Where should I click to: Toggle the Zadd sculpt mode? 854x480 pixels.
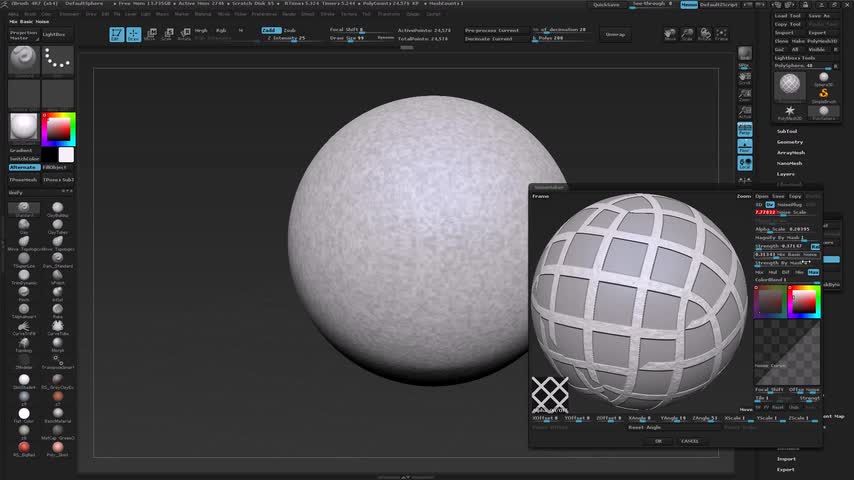click(270, 30)
